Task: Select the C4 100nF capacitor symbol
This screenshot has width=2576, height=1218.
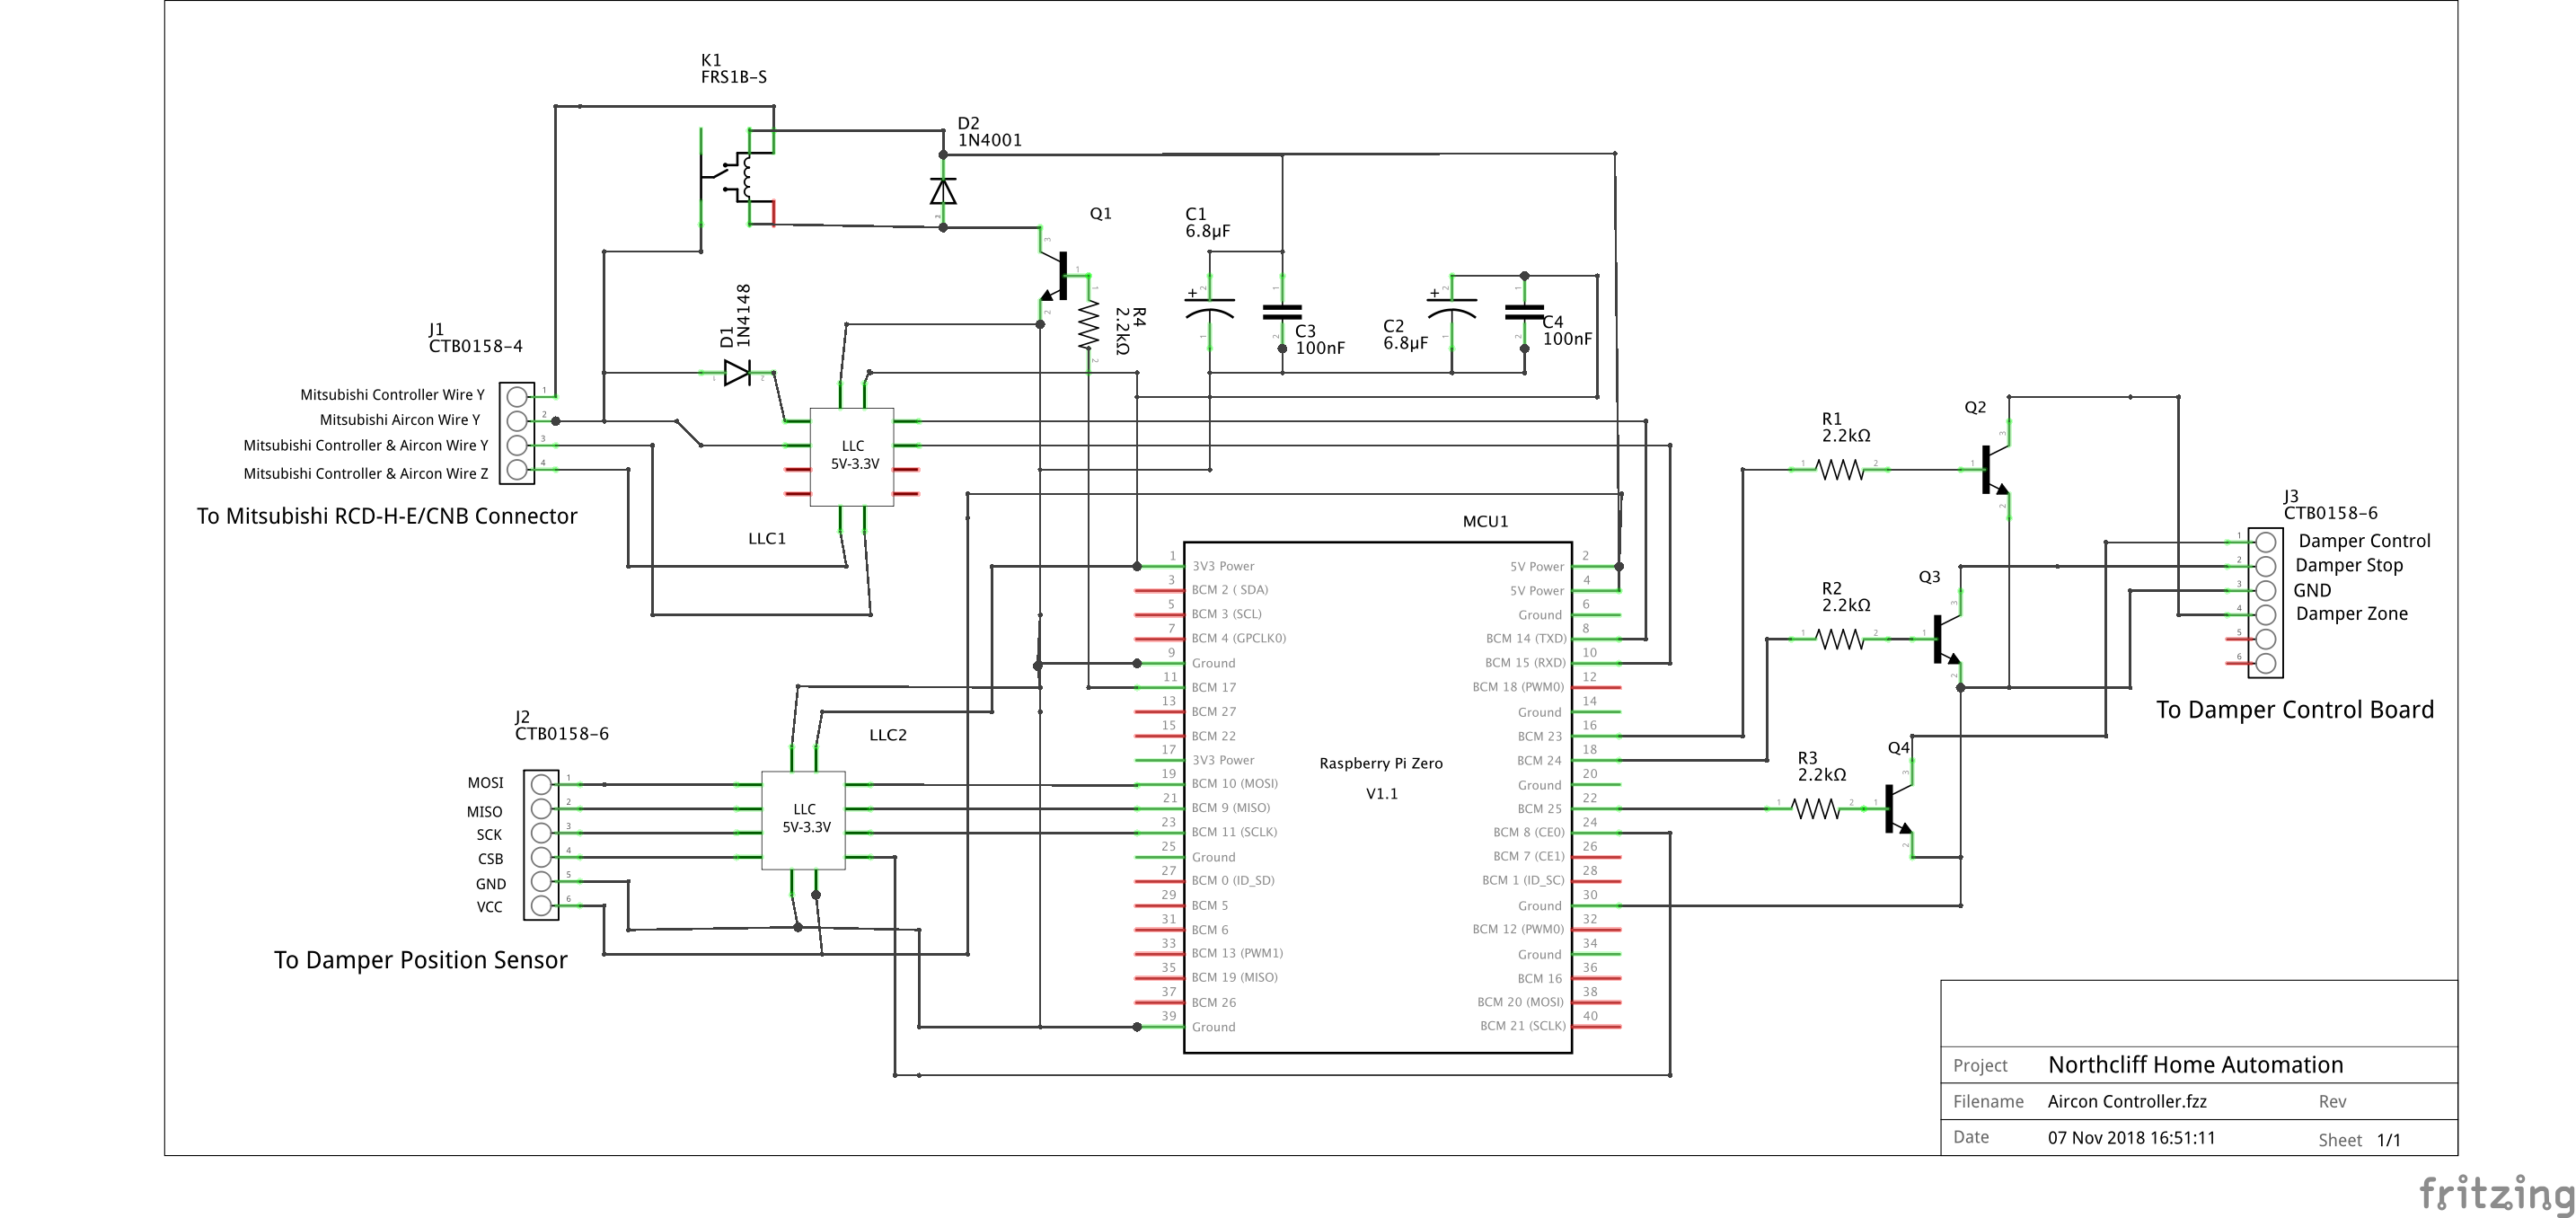Action: [1524, 312]
